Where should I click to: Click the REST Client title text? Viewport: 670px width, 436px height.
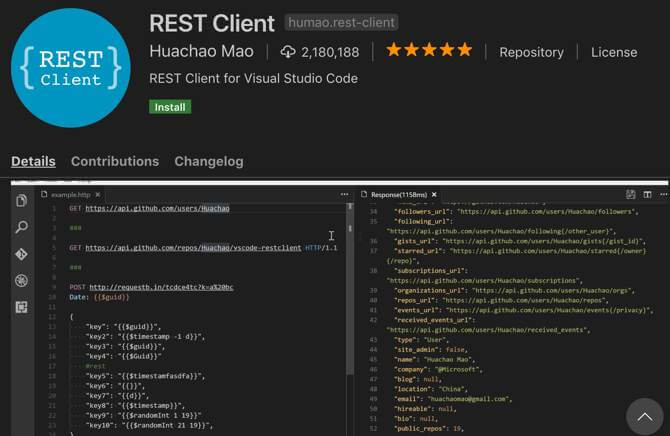[x=212, y=23]
